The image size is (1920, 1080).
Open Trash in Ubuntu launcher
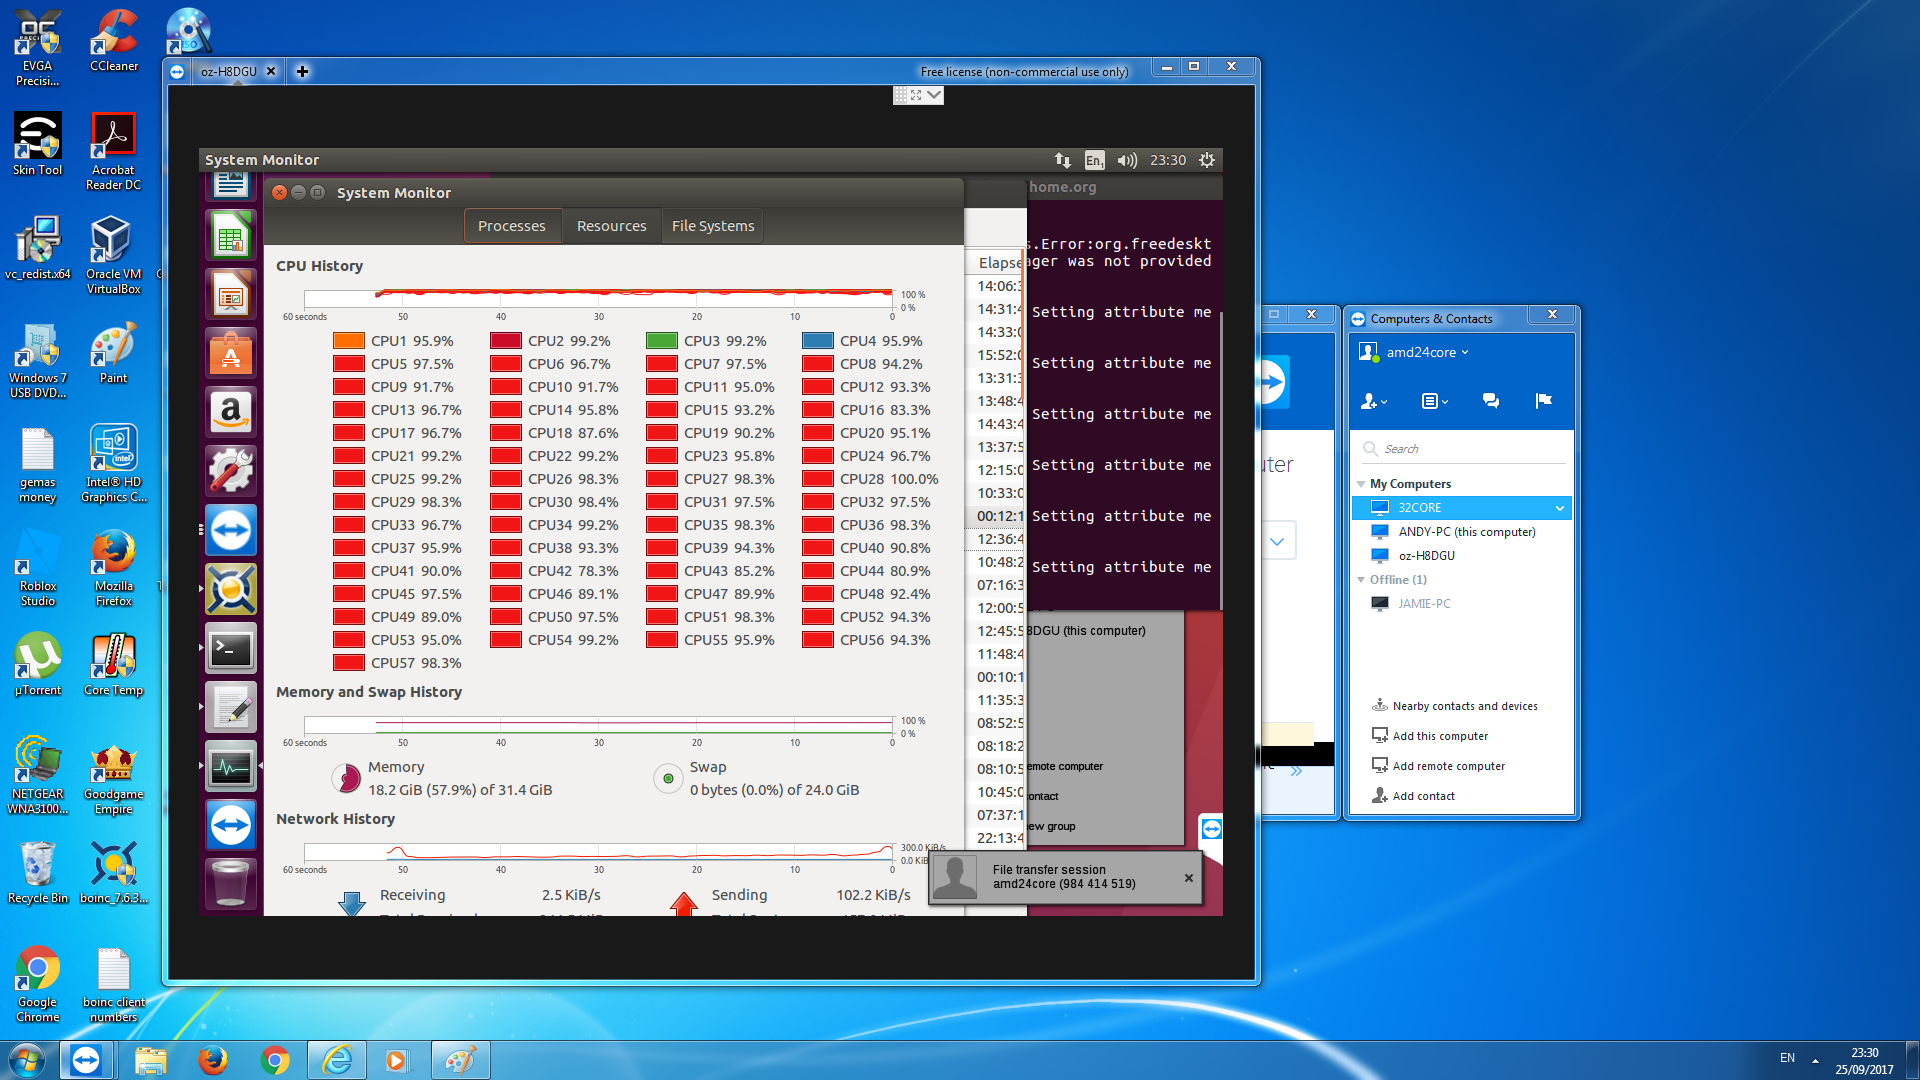pyautogui.click(x=231, y=883)
